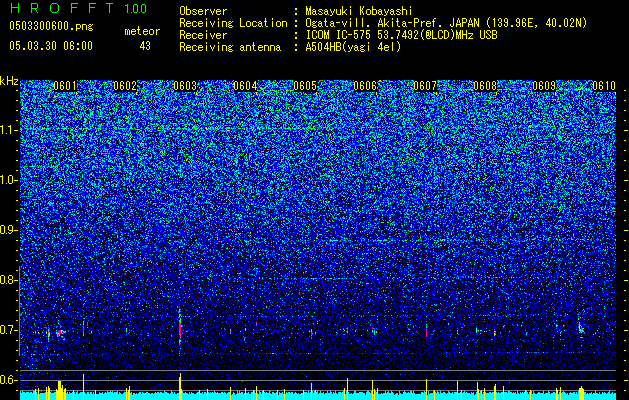The height and width of the screenshot is (400, 629).
Task: Click the 0604 time marker
Action: click(245, 86)
